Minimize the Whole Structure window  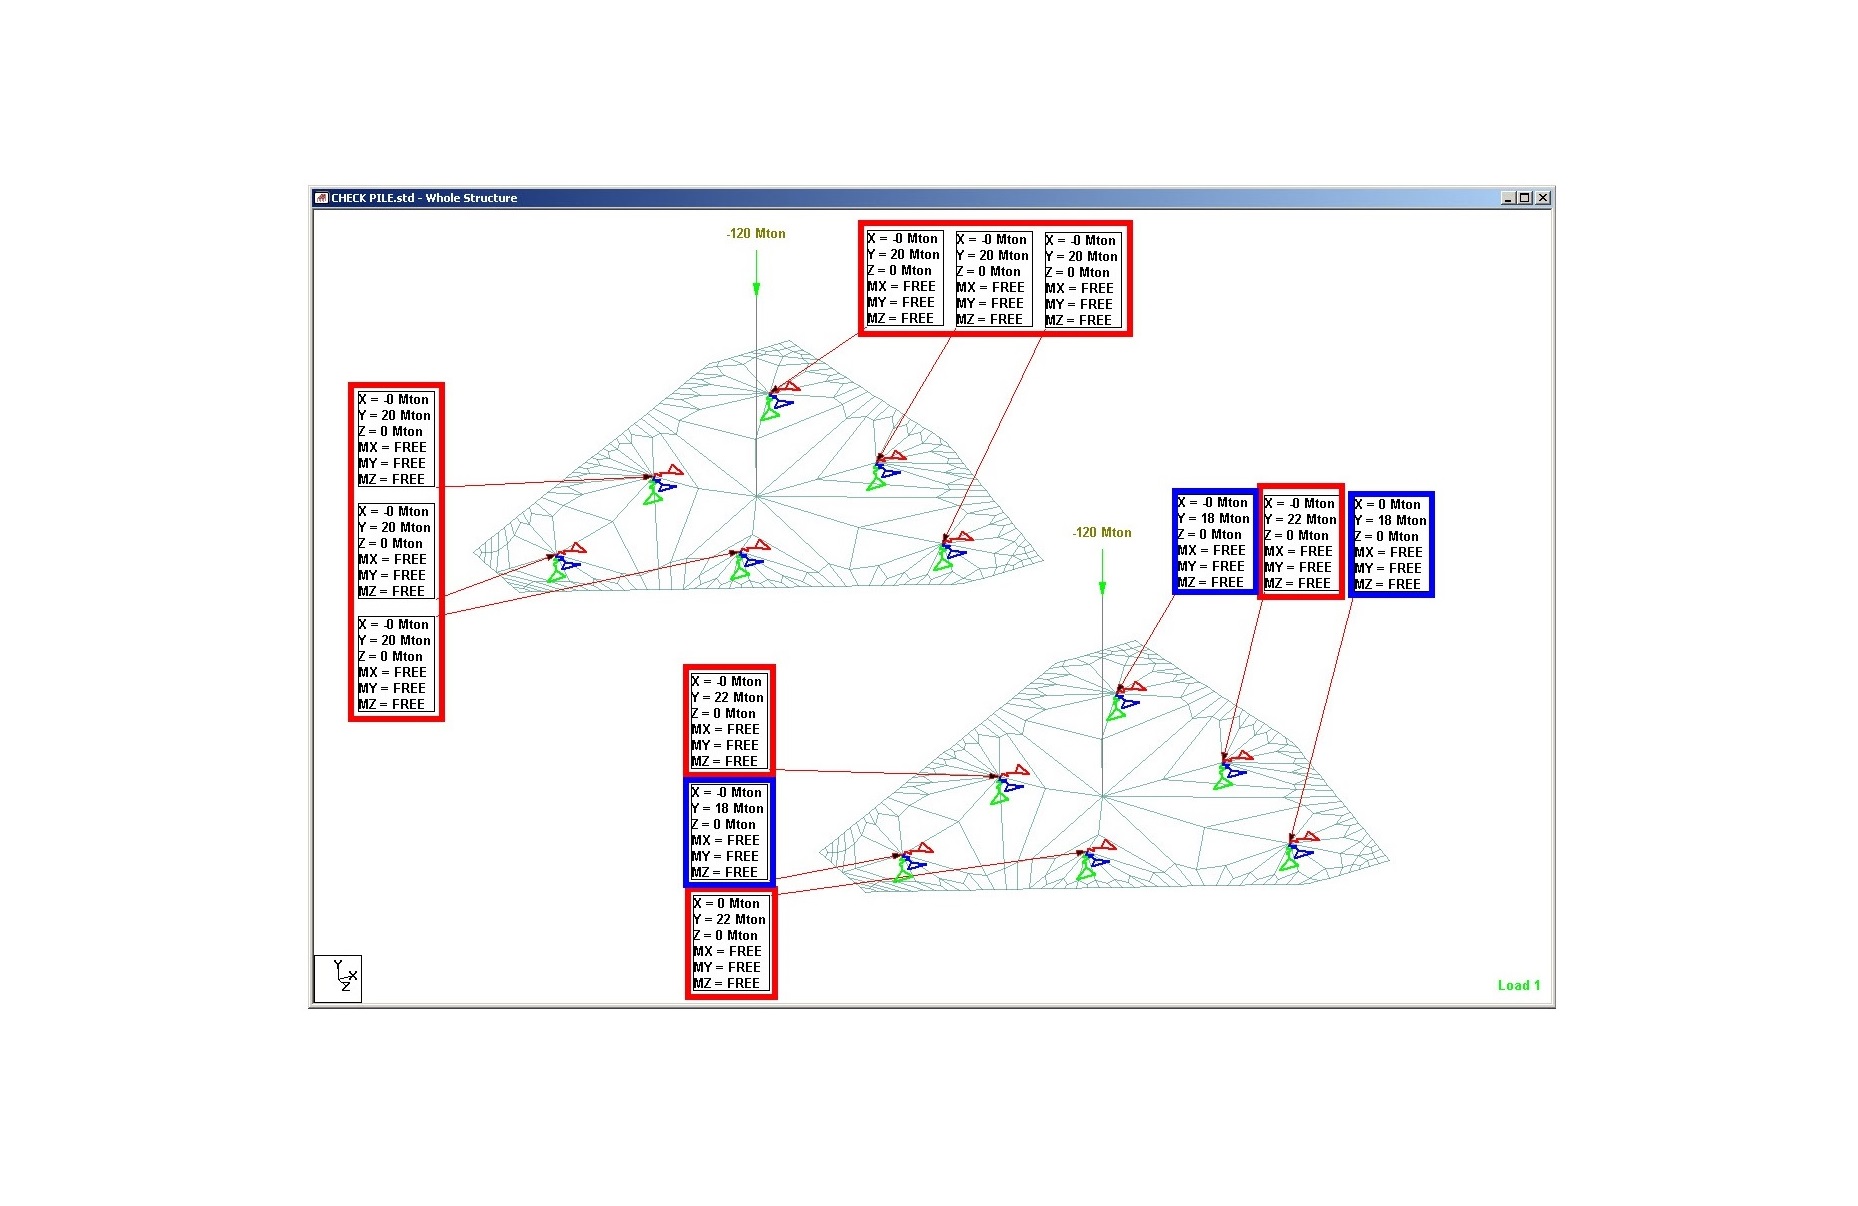click(1508, 198)
